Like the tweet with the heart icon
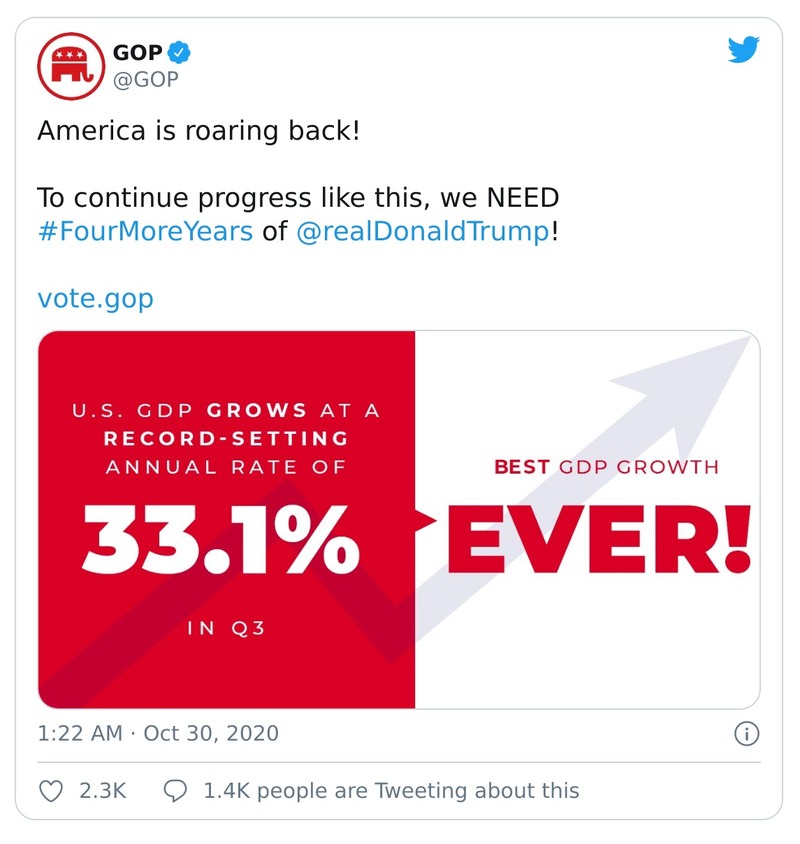Viewport: 800px width, 844px height. (x=51, y=790)
